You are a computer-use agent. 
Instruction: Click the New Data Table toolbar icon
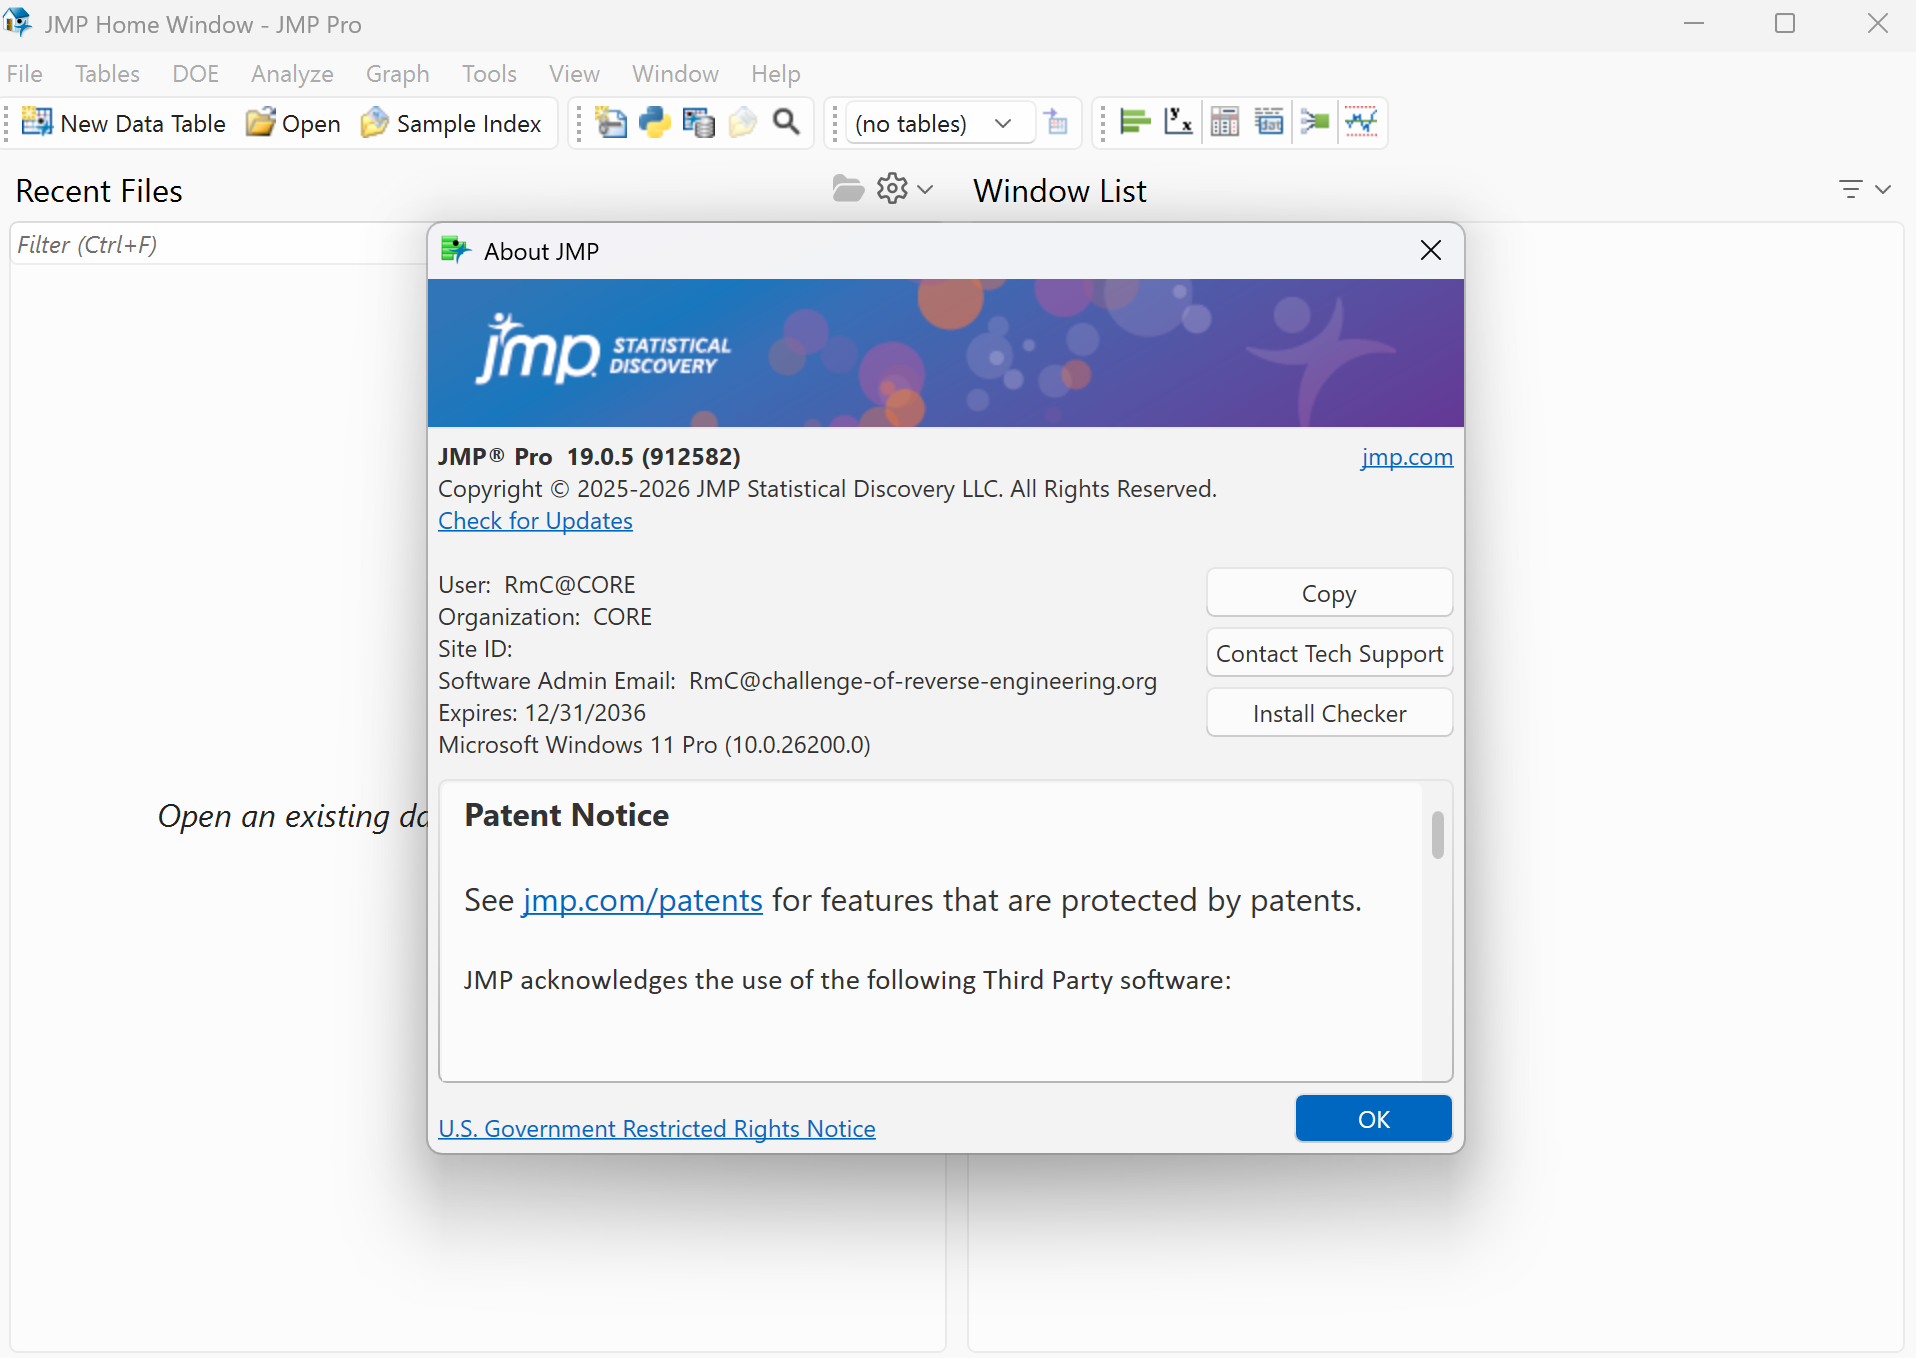[x=37, y=122]
